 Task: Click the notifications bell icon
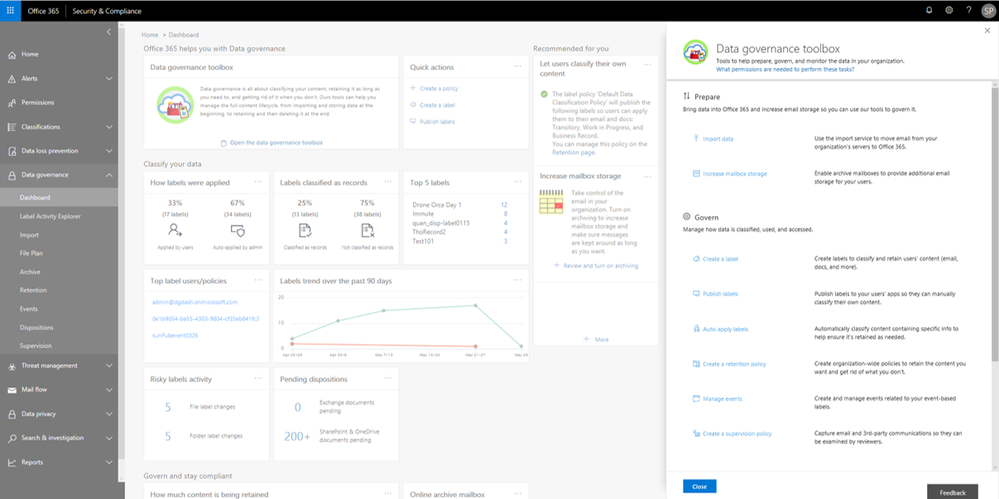pyautogui.click(x=929, y=11)
